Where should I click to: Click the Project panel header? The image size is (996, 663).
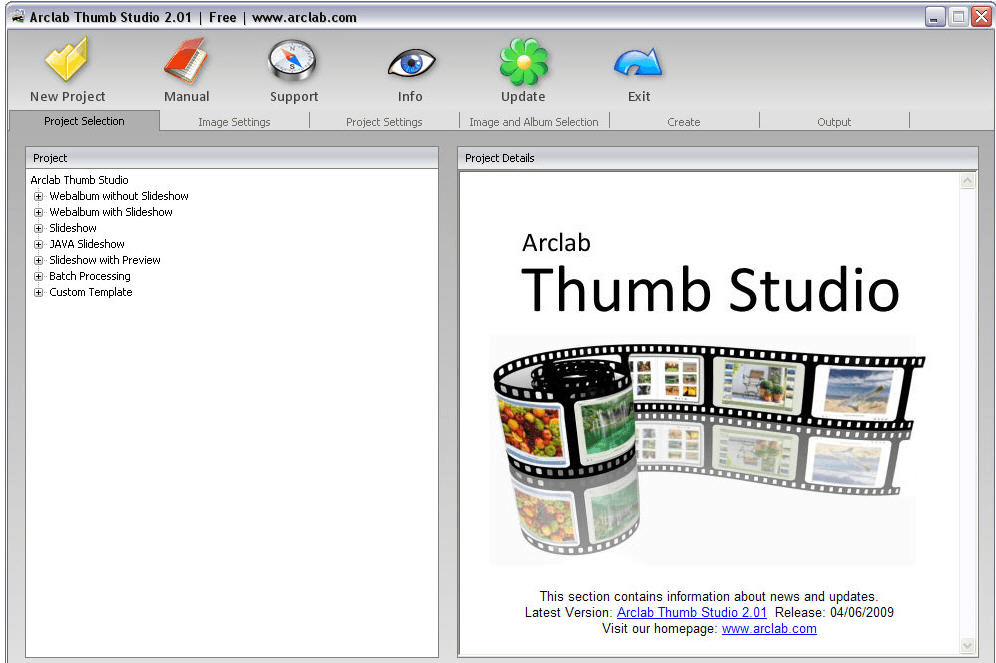coord(232,158)
